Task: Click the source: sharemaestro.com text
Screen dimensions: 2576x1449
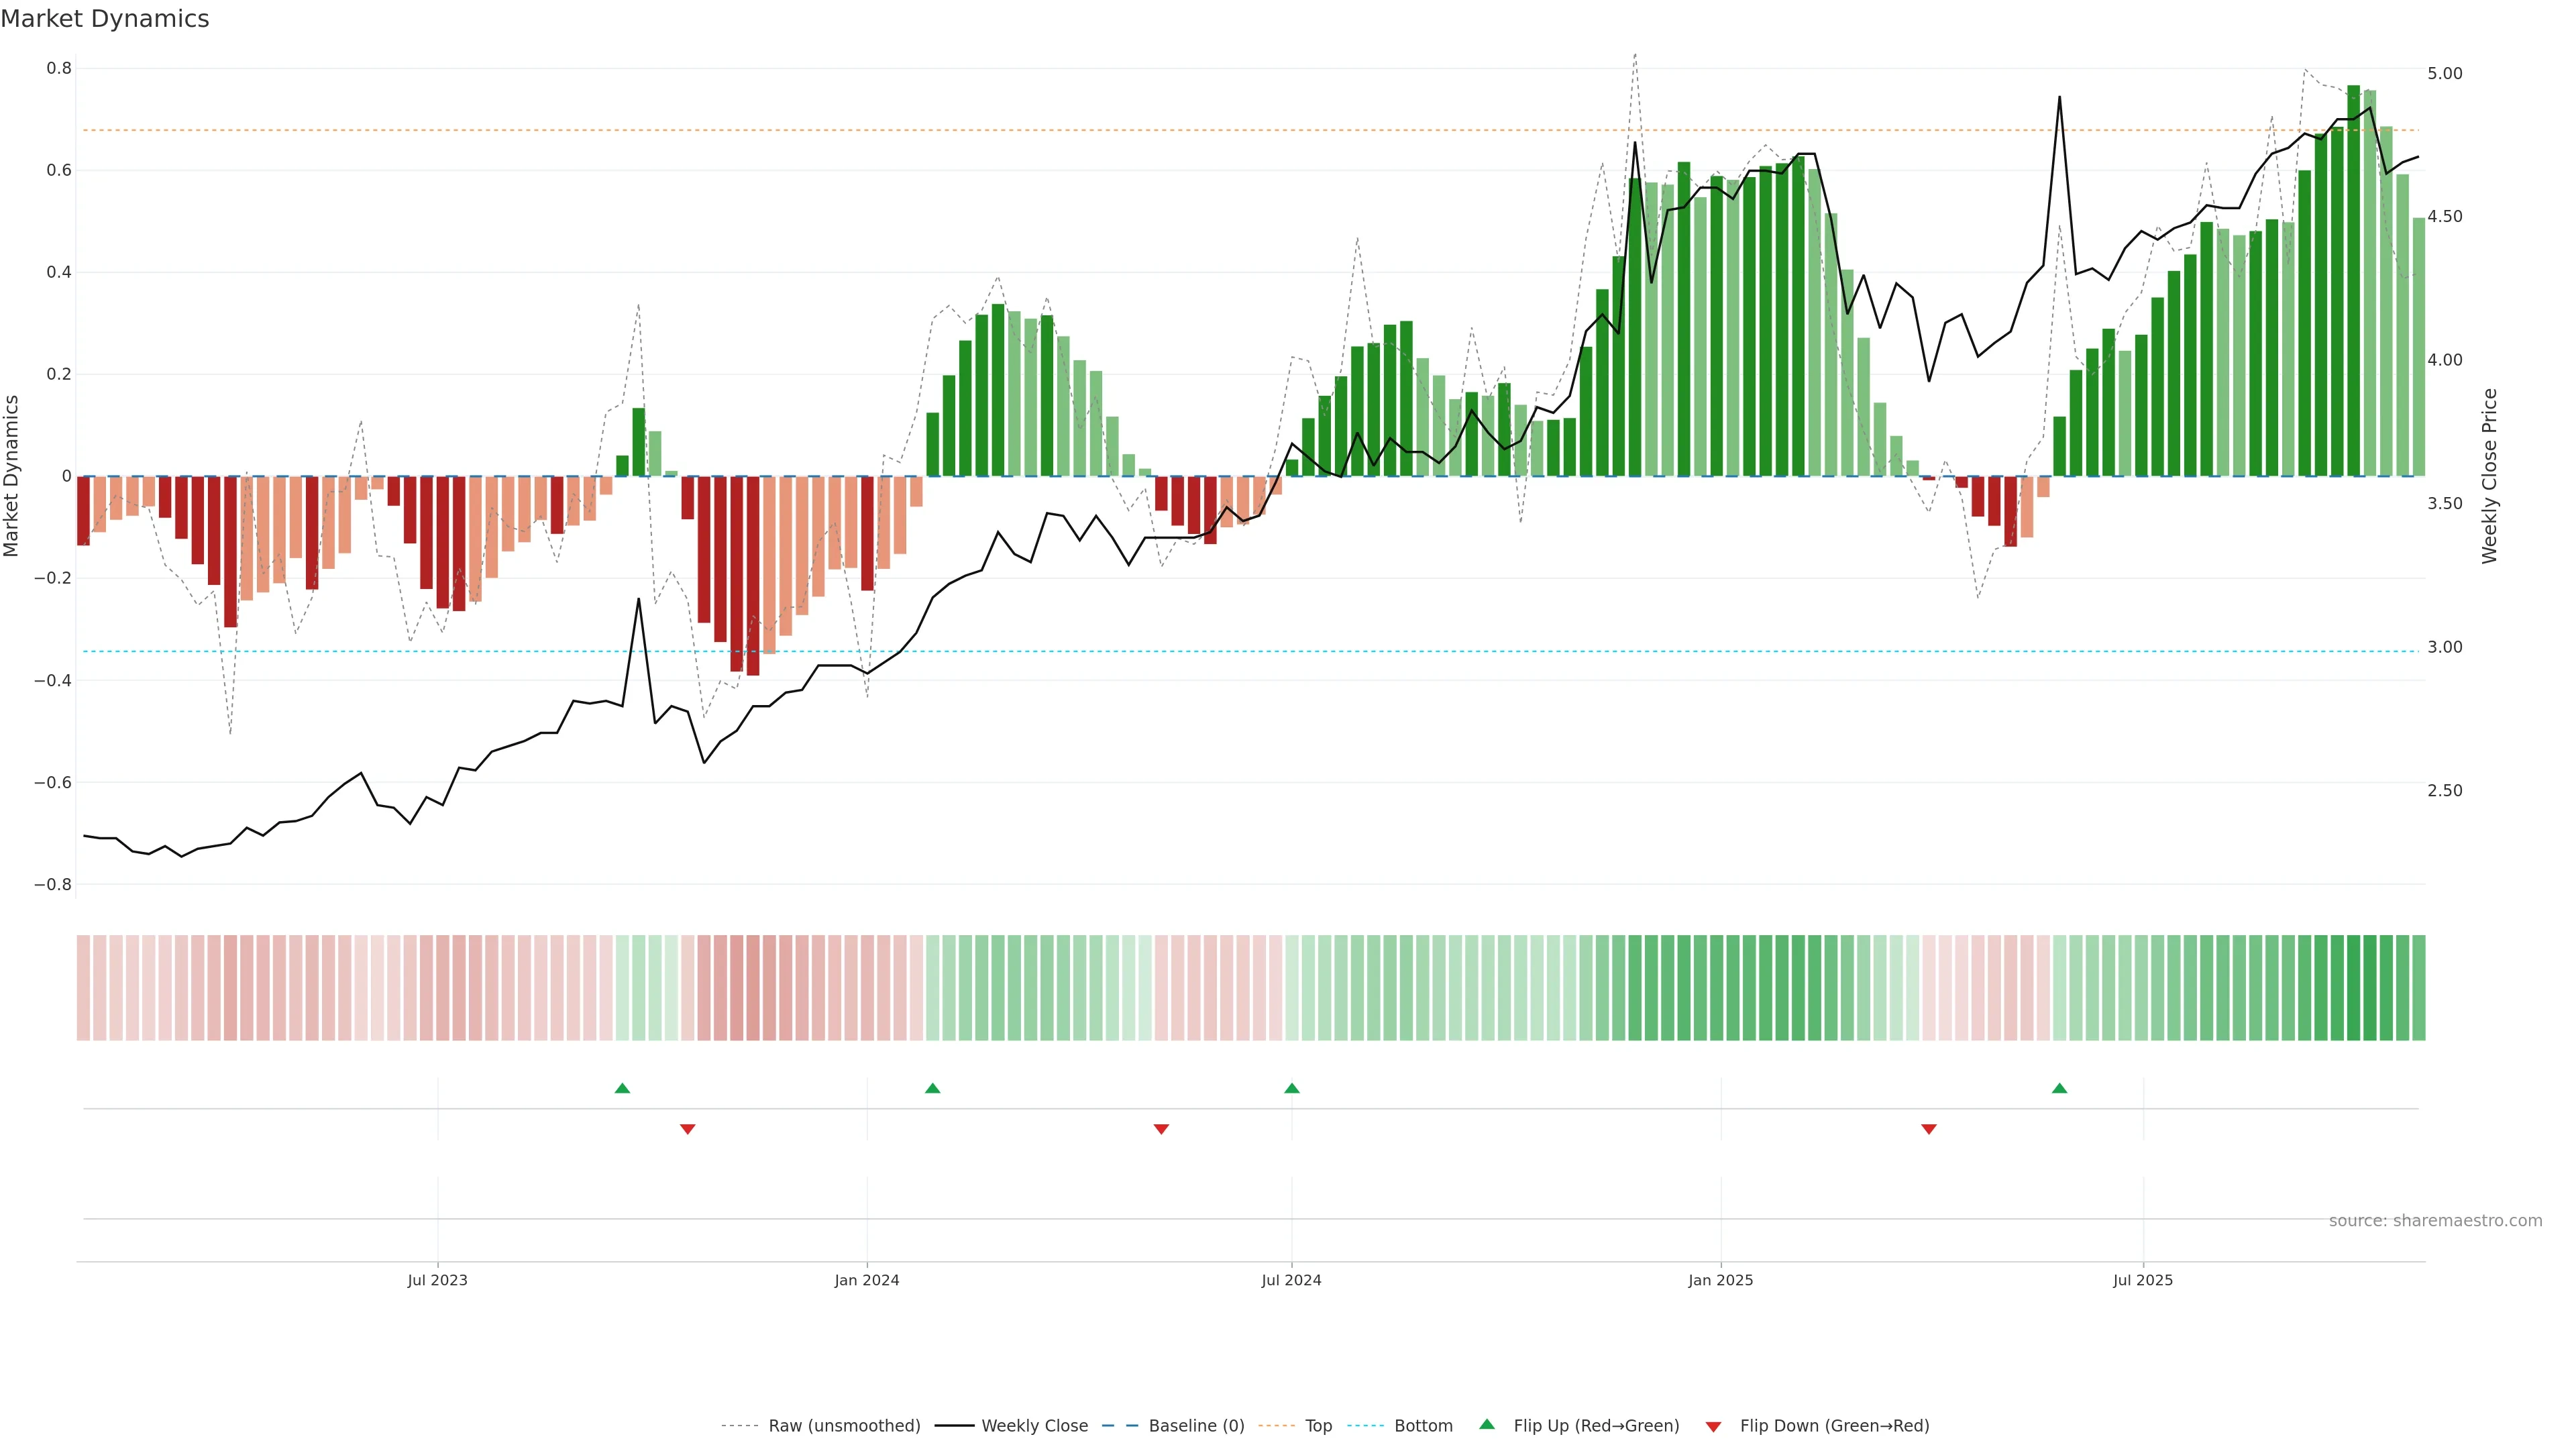Action: tap(2435, 1221)
